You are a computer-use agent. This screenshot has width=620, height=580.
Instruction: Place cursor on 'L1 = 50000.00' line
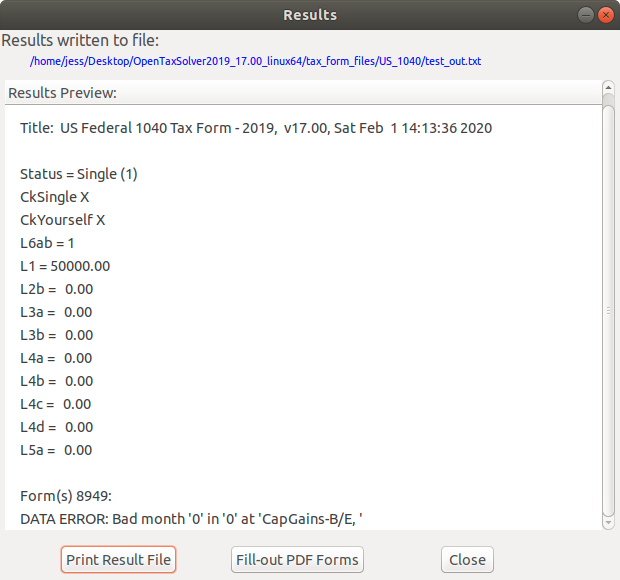pyautogui.click(x=65, y=266)
